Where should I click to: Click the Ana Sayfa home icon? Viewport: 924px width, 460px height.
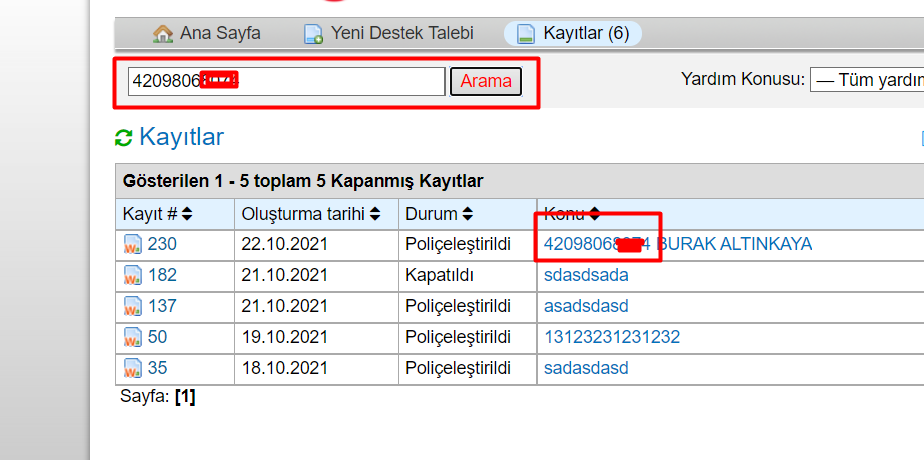[x=163, y=34]
